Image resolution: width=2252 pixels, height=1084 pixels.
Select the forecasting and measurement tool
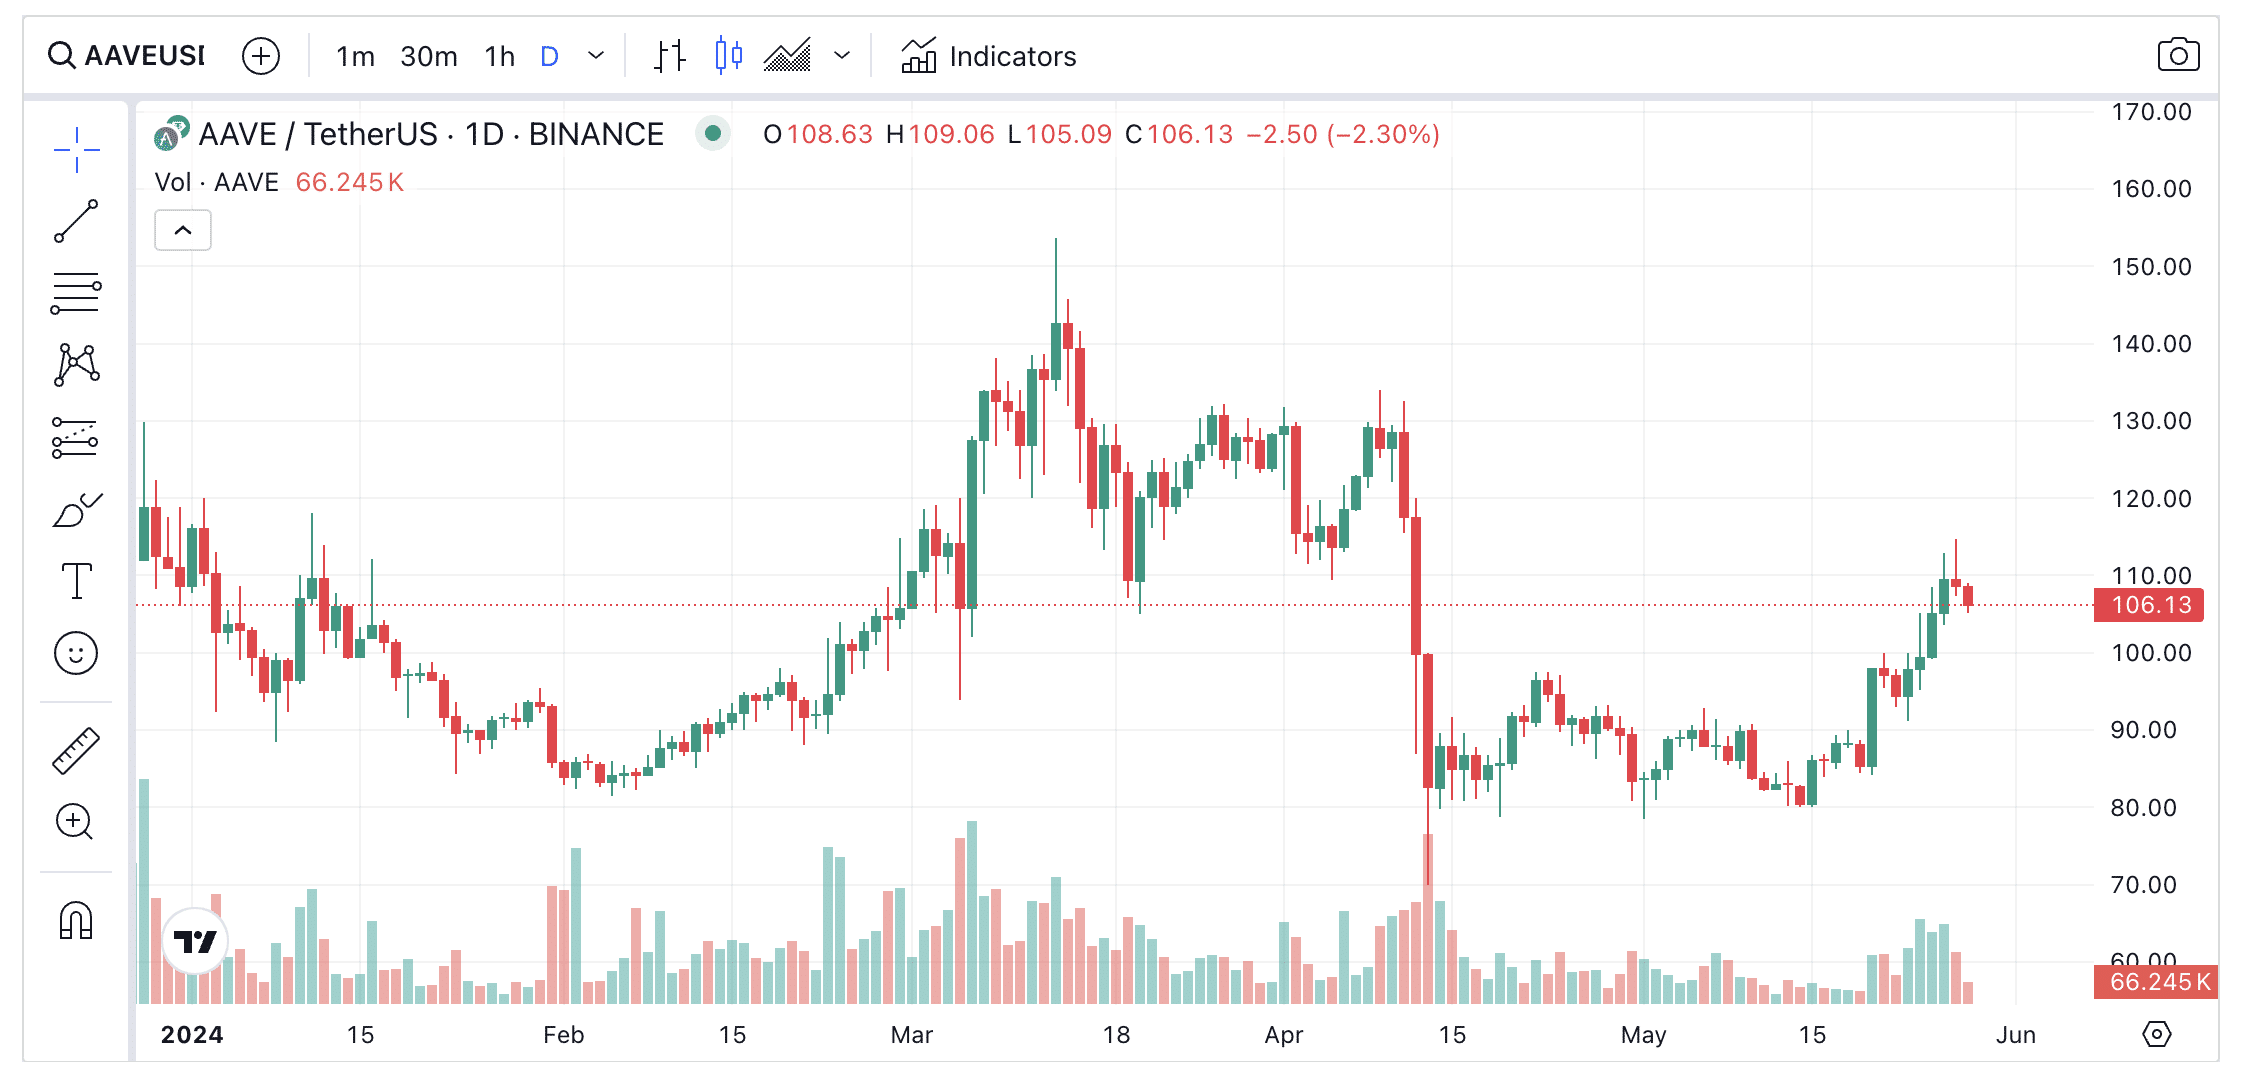[76, 438]
